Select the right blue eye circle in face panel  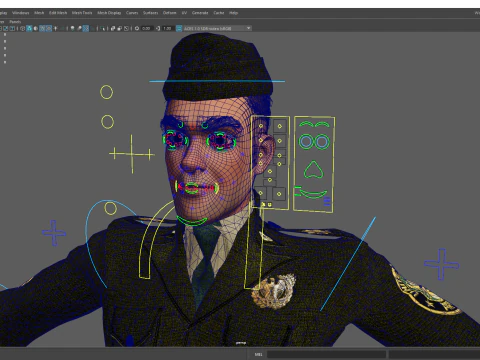322,142
